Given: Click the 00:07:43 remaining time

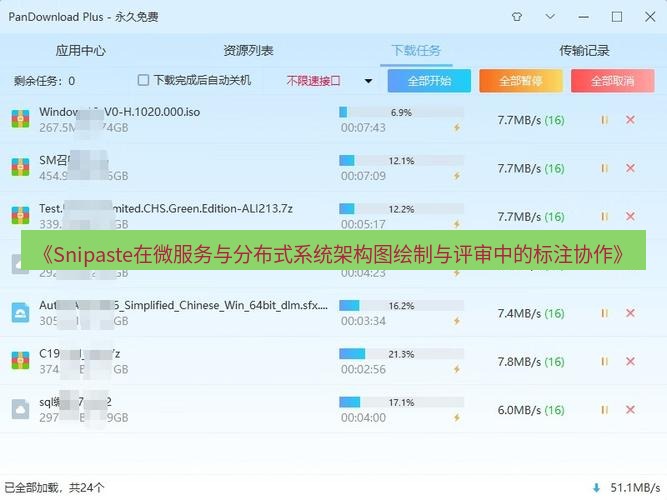Looking at the screenshot, I should click(363, 128).
